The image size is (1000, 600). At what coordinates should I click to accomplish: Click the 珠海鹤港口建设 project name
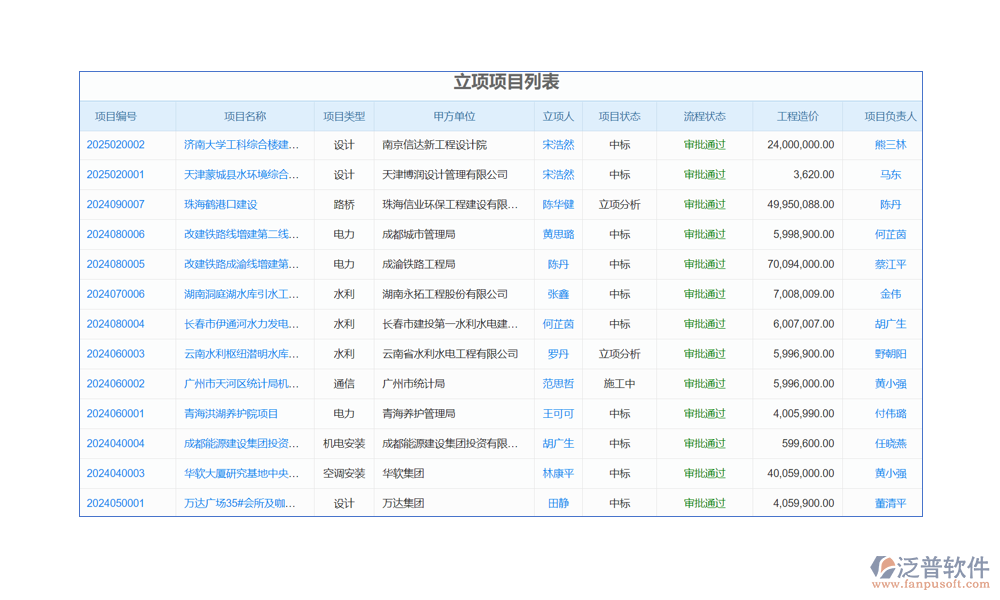220,205
